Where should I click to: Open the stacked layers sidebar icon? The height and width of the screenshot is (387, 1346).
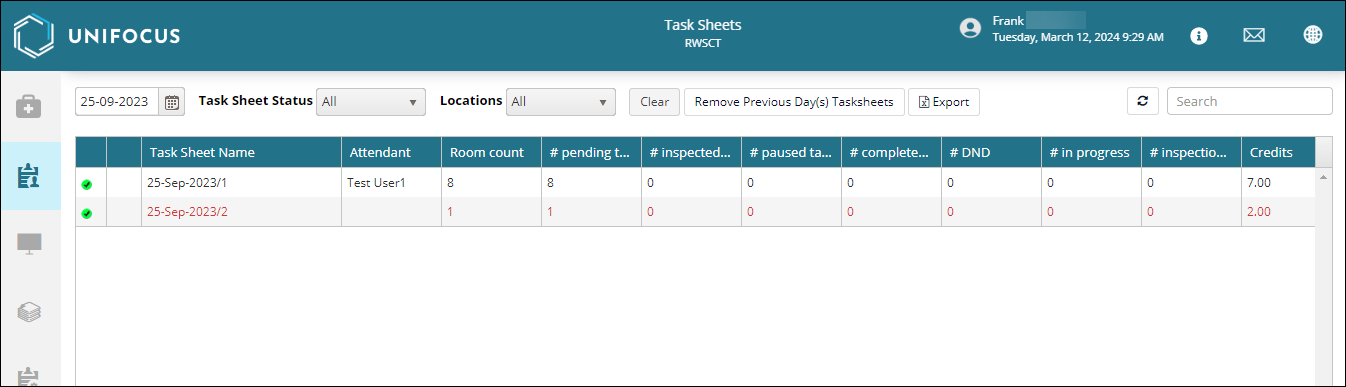click(x=29, y=312)
